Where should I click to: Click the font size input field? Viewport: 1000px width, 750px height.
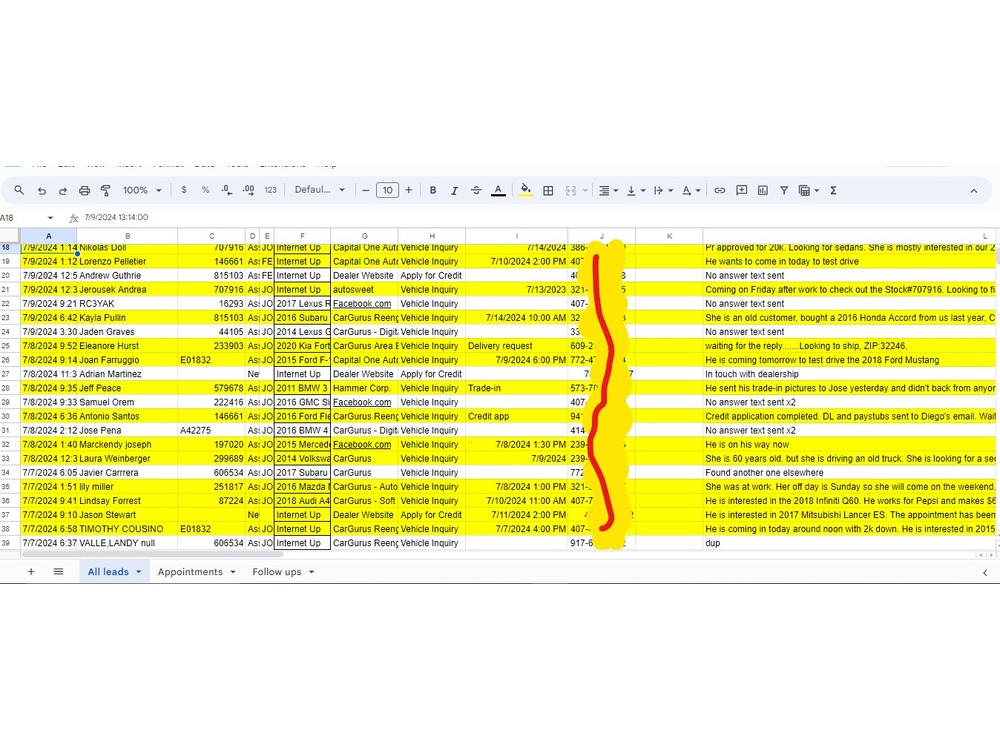387,190
